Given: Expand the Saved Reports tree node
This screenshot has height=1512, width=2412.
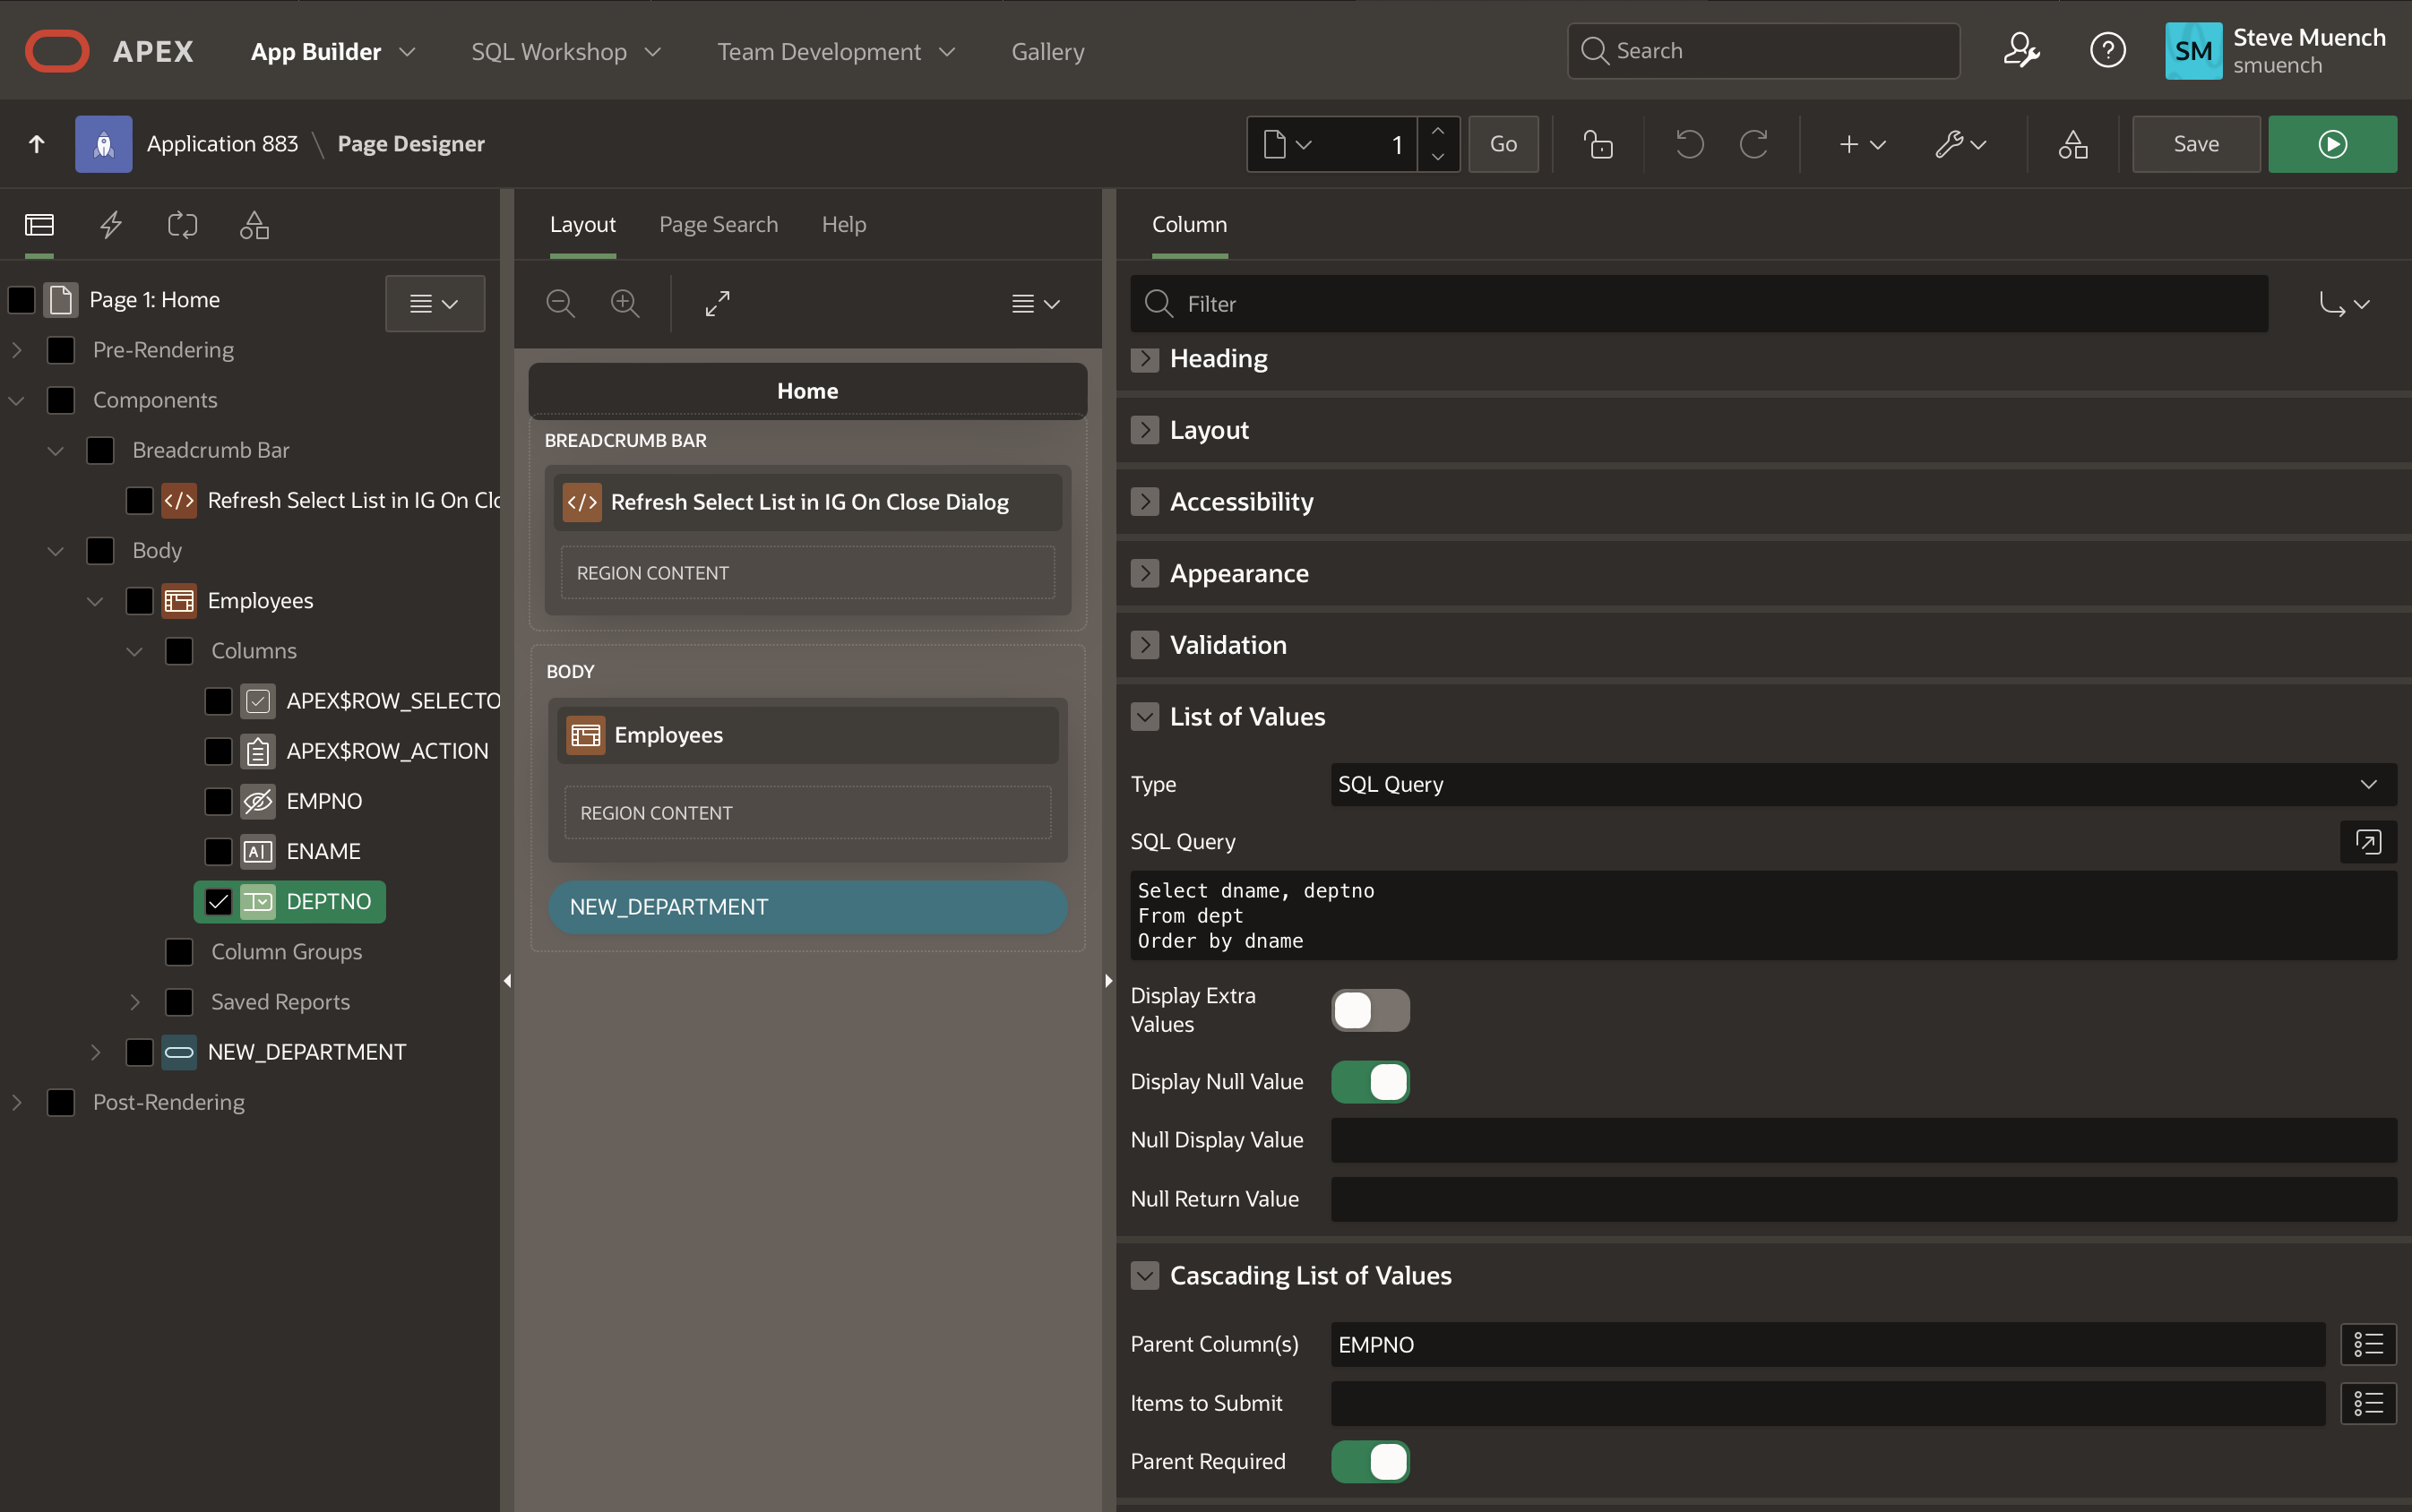Looking at the screenshot, I should [136, 1001].
